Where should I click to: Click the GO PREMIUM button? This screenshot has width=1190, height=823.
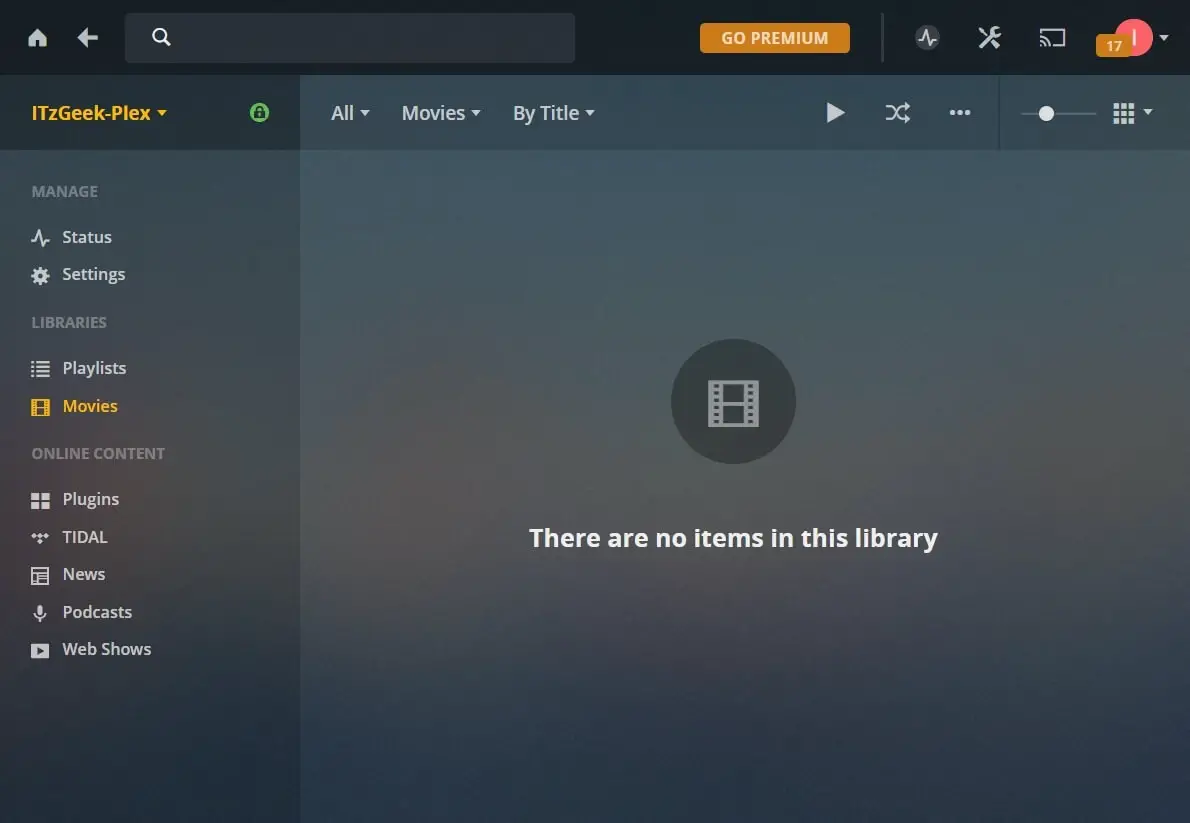tap(774, 38)
